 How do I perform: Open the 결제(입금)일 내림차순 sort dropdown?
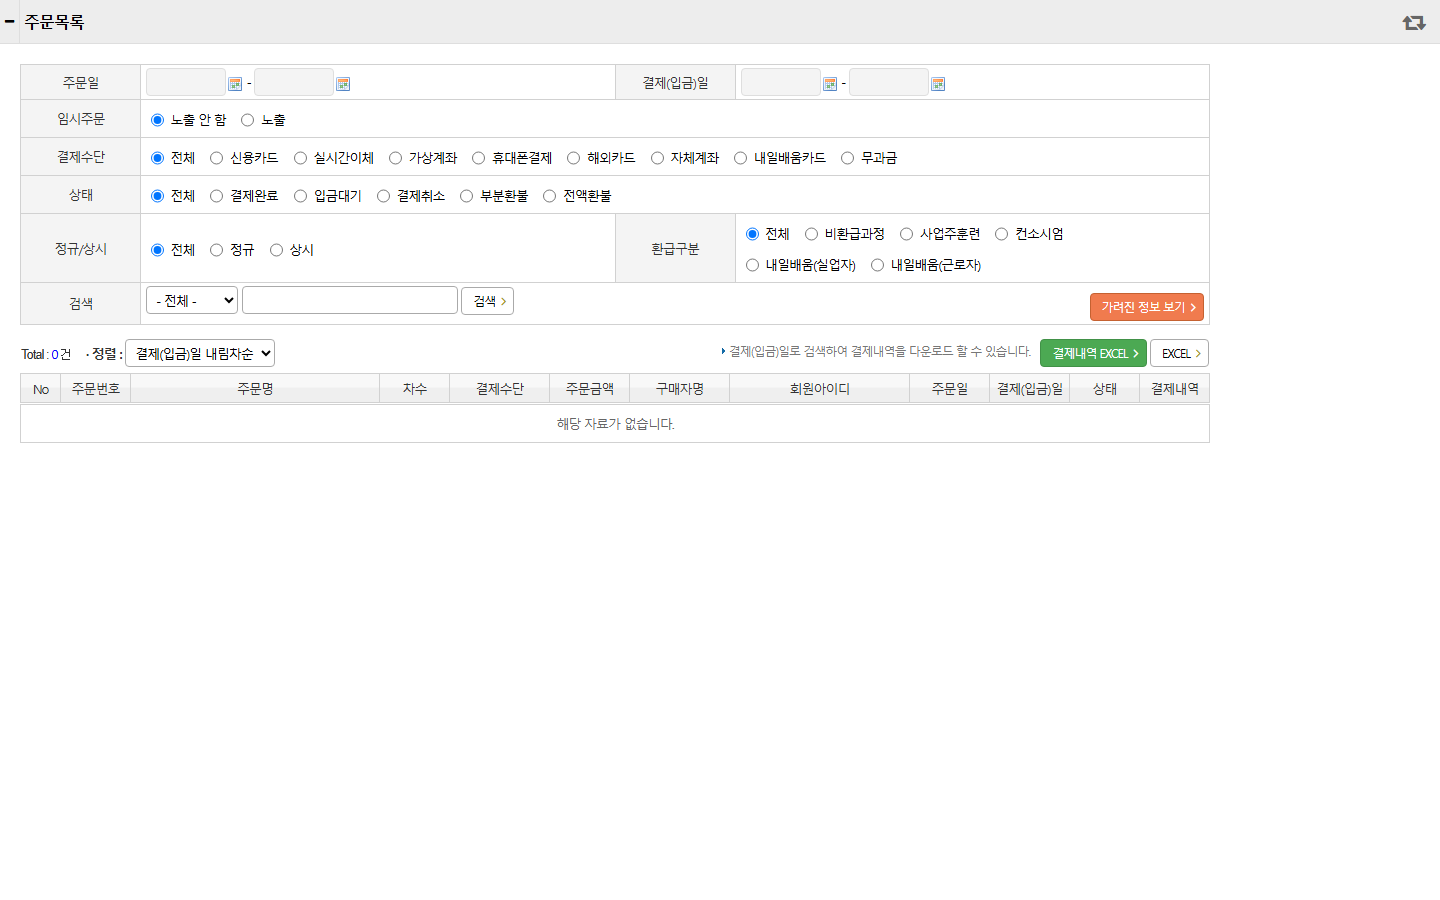tap(200, 353)
